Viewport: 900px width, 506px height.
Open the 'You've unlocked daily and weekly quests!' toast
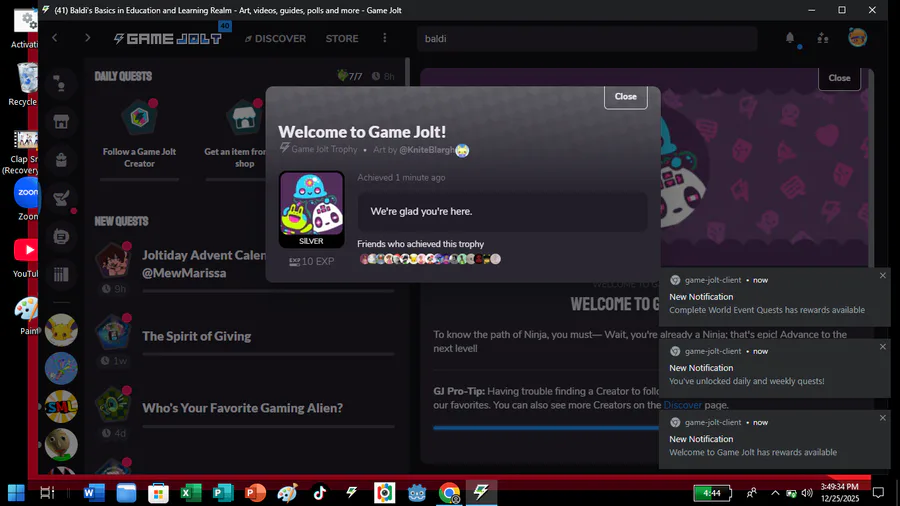point(775,368)
